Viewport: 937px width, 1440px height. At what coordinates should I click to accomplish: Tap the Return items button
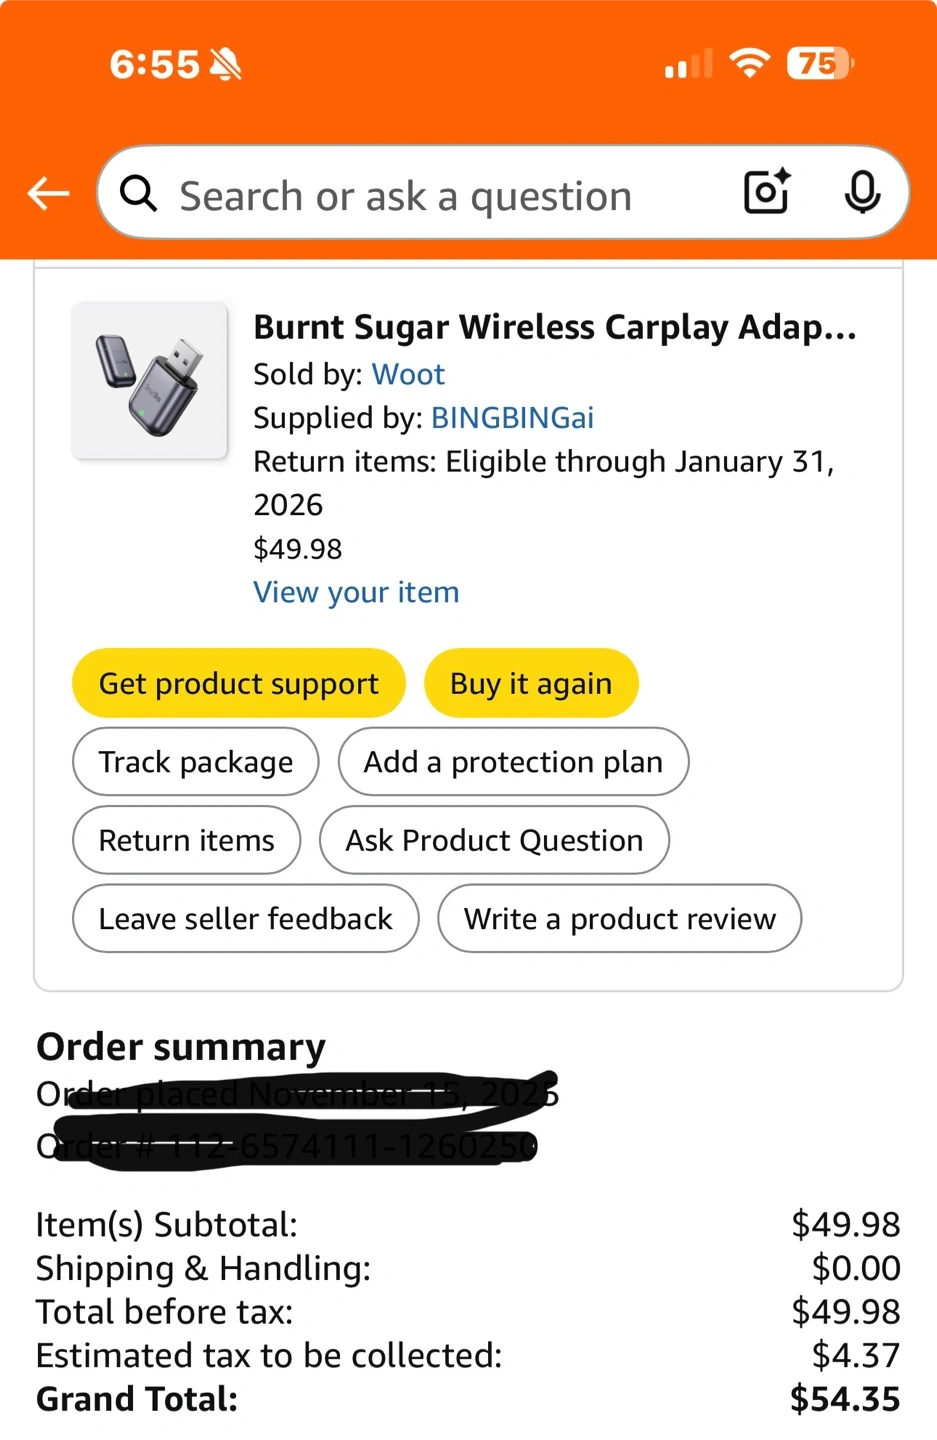187,840
